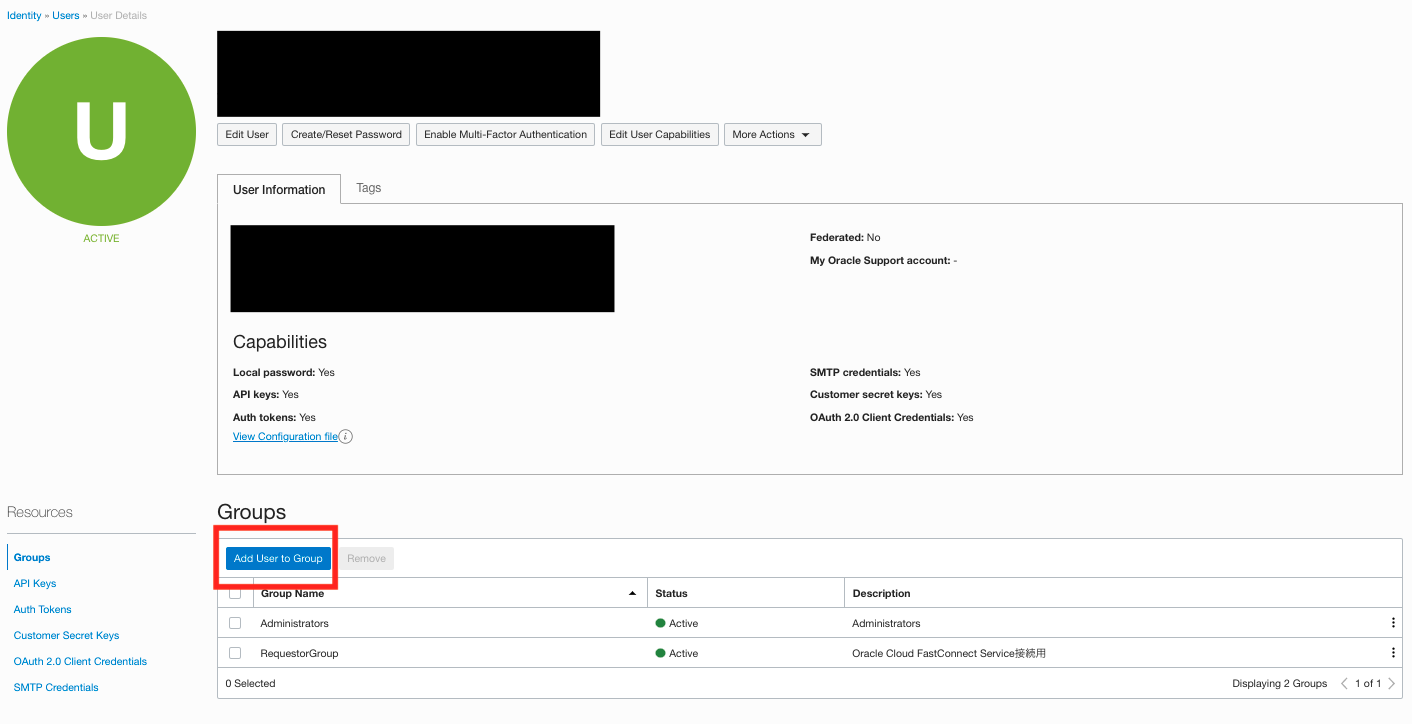Click the Group Name sort arrow
The height and width of the screenshot is (724, 1412).
pyautogui.click(x=632, y=594)
